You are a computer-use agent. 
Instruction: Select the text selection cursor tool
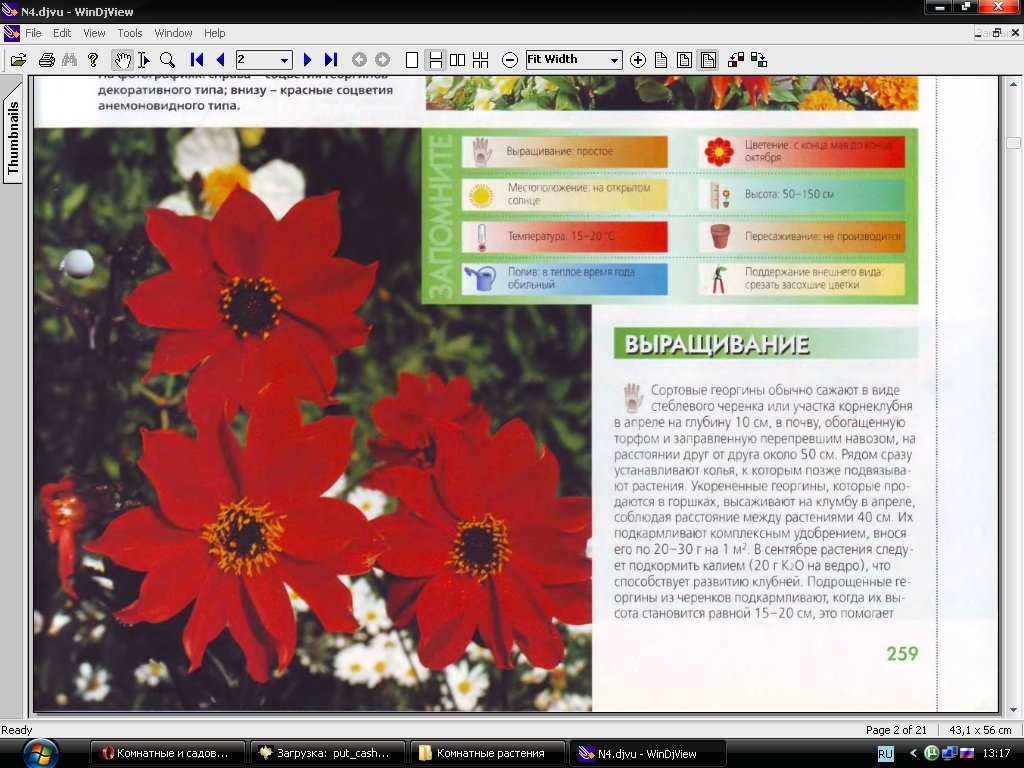(x=144, y=60)
